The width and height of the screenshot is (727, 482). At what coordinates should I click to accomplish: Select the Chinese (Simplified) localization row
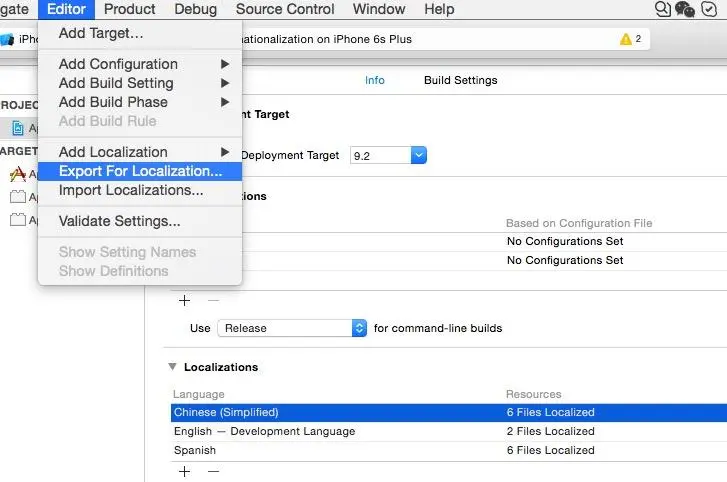[449, 412]
